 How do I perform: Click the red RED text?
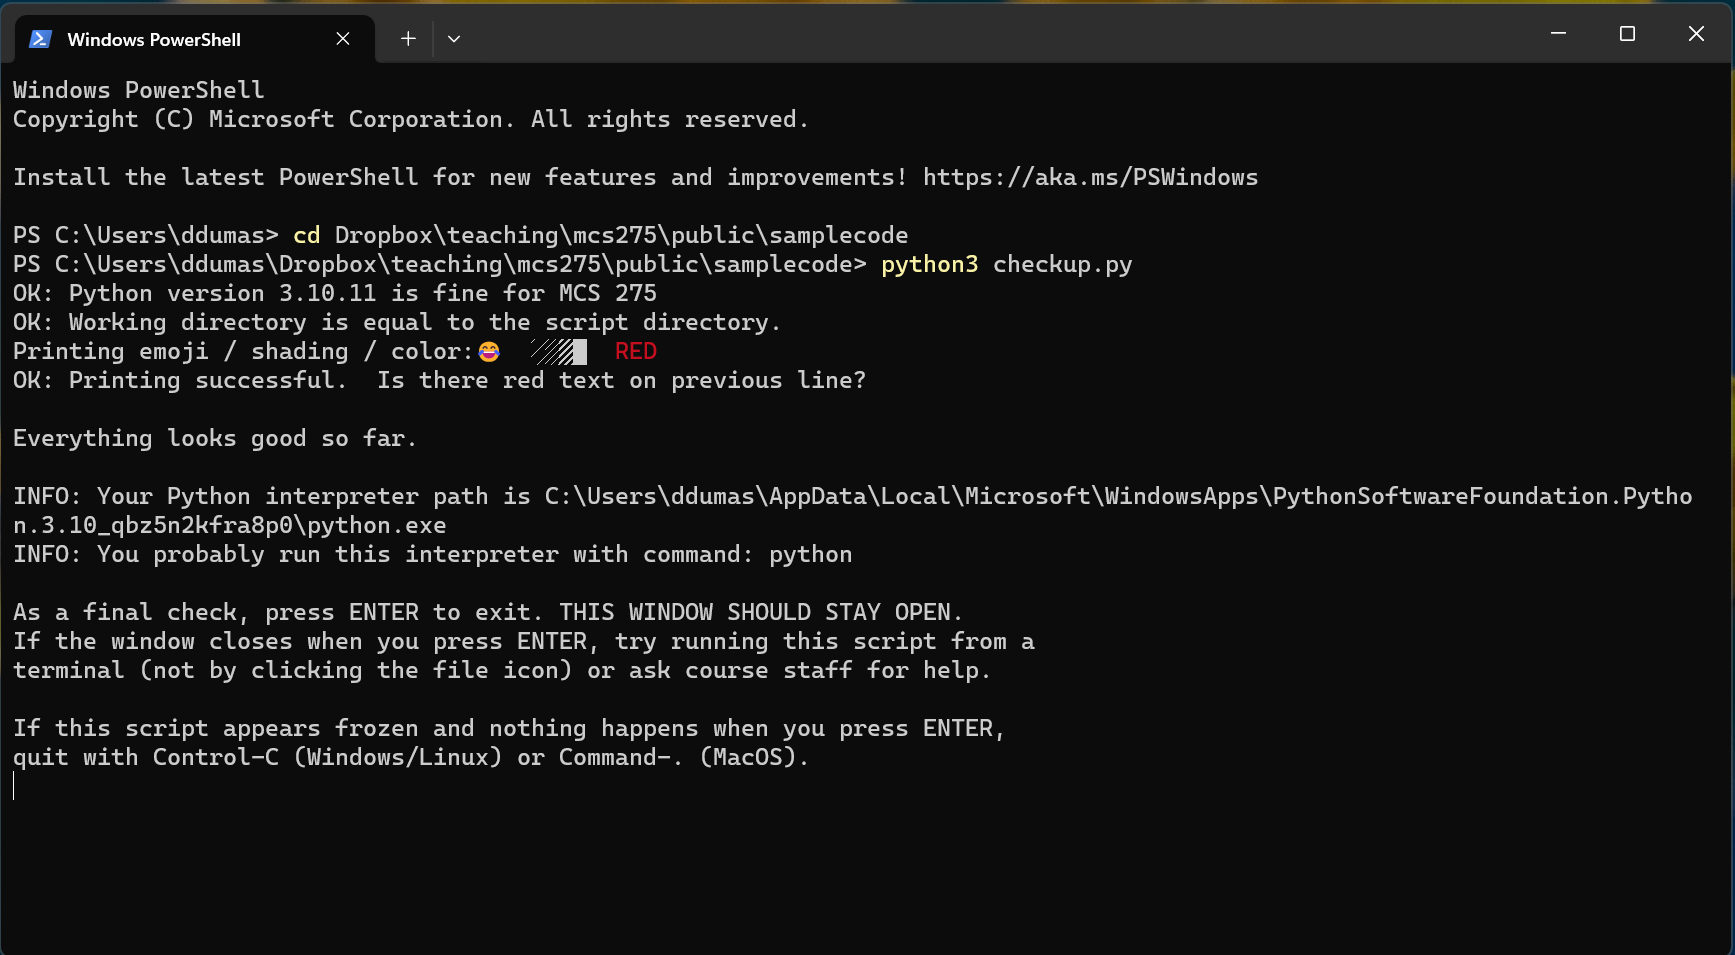[x=636, y=351]
